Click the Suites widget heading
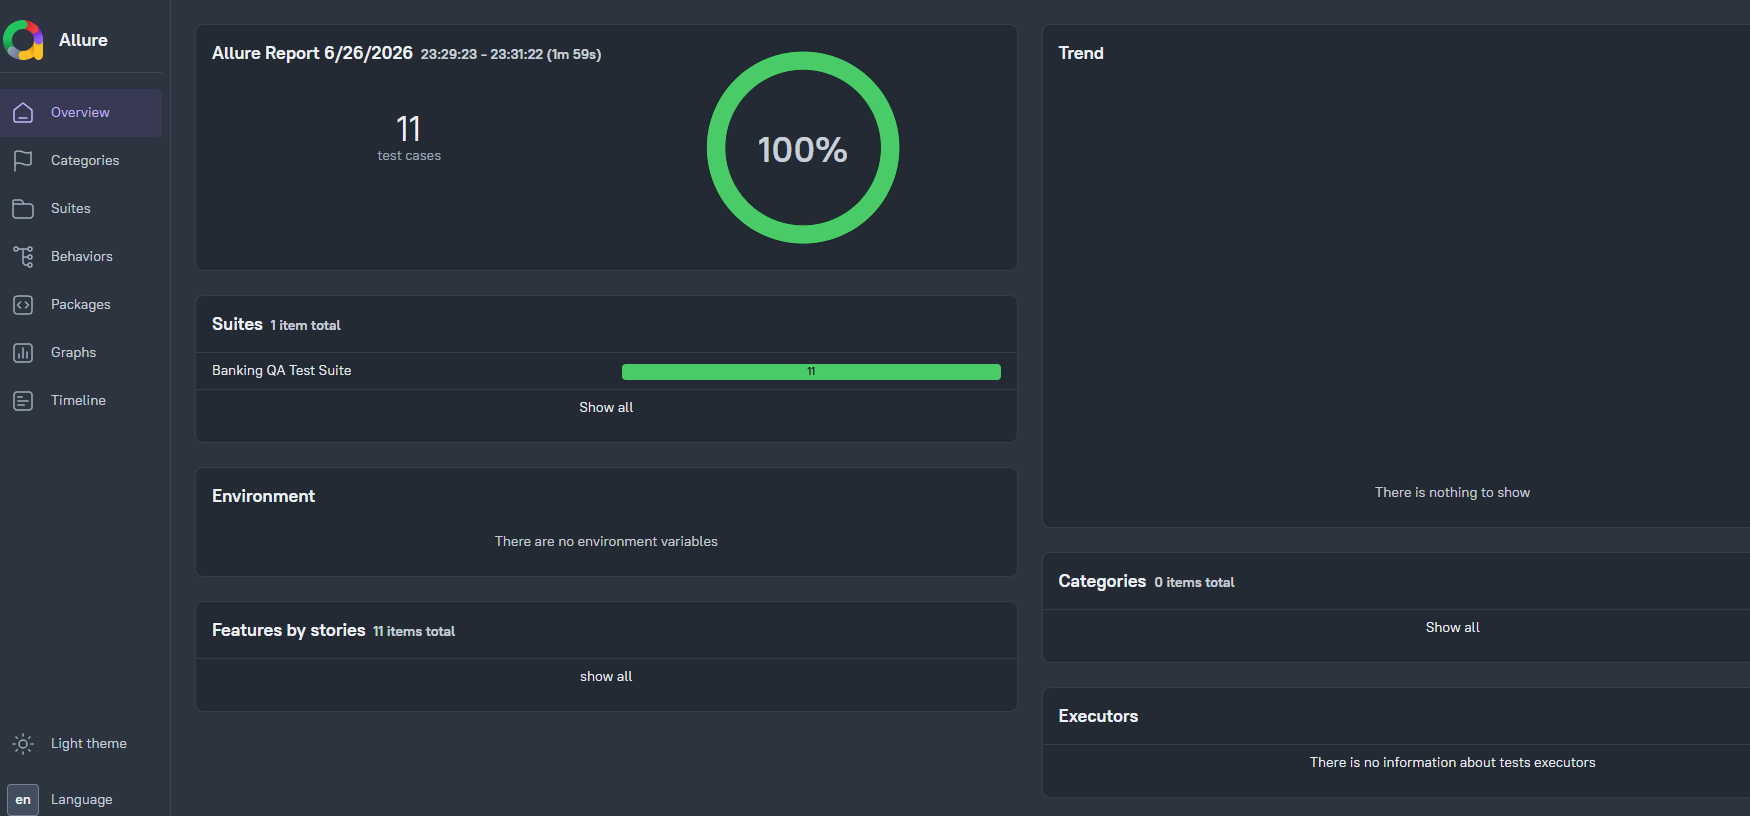1750x816 pixels. tap(237, 325)
